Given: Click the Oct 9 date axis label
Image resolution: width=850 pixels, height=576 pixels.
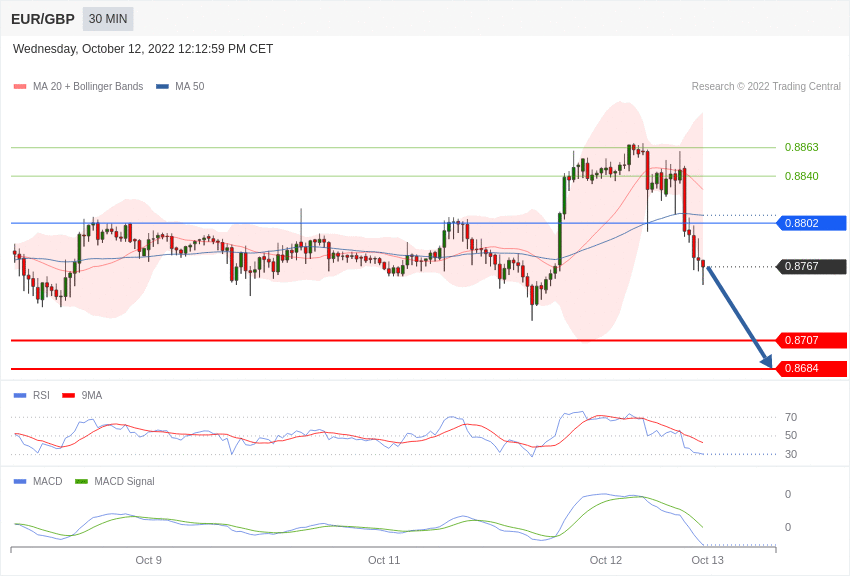Looking at the screenshot, I should coord(149,560).
